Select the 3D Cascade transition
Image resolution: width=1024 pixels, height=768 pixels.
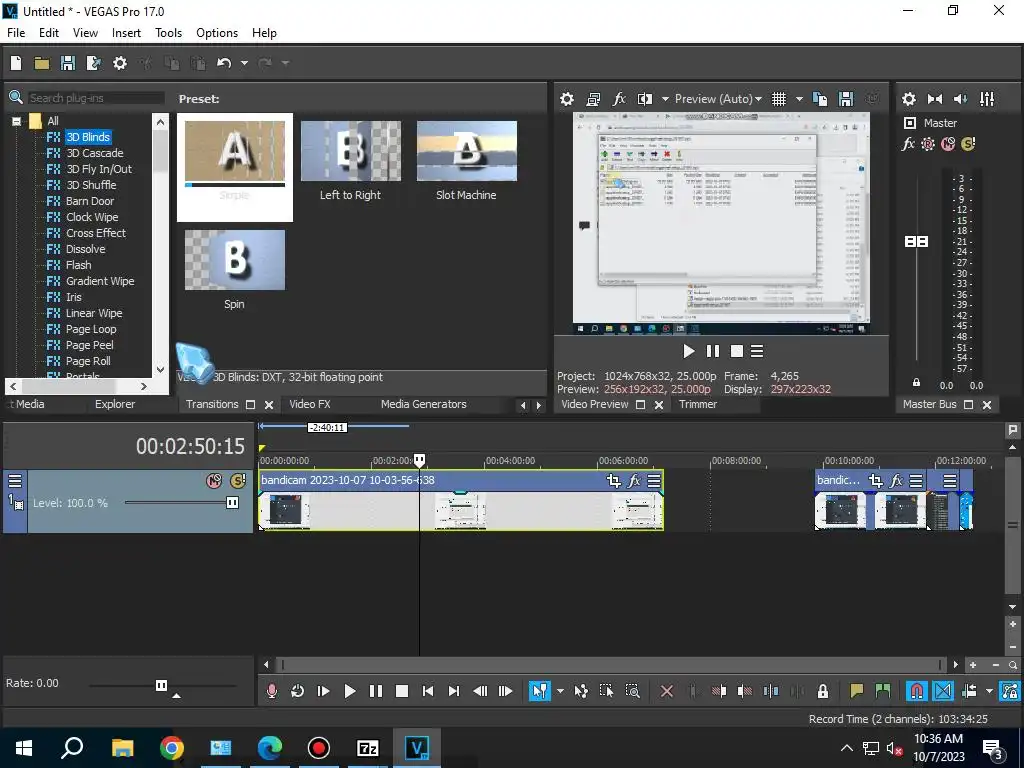[95, 153]
